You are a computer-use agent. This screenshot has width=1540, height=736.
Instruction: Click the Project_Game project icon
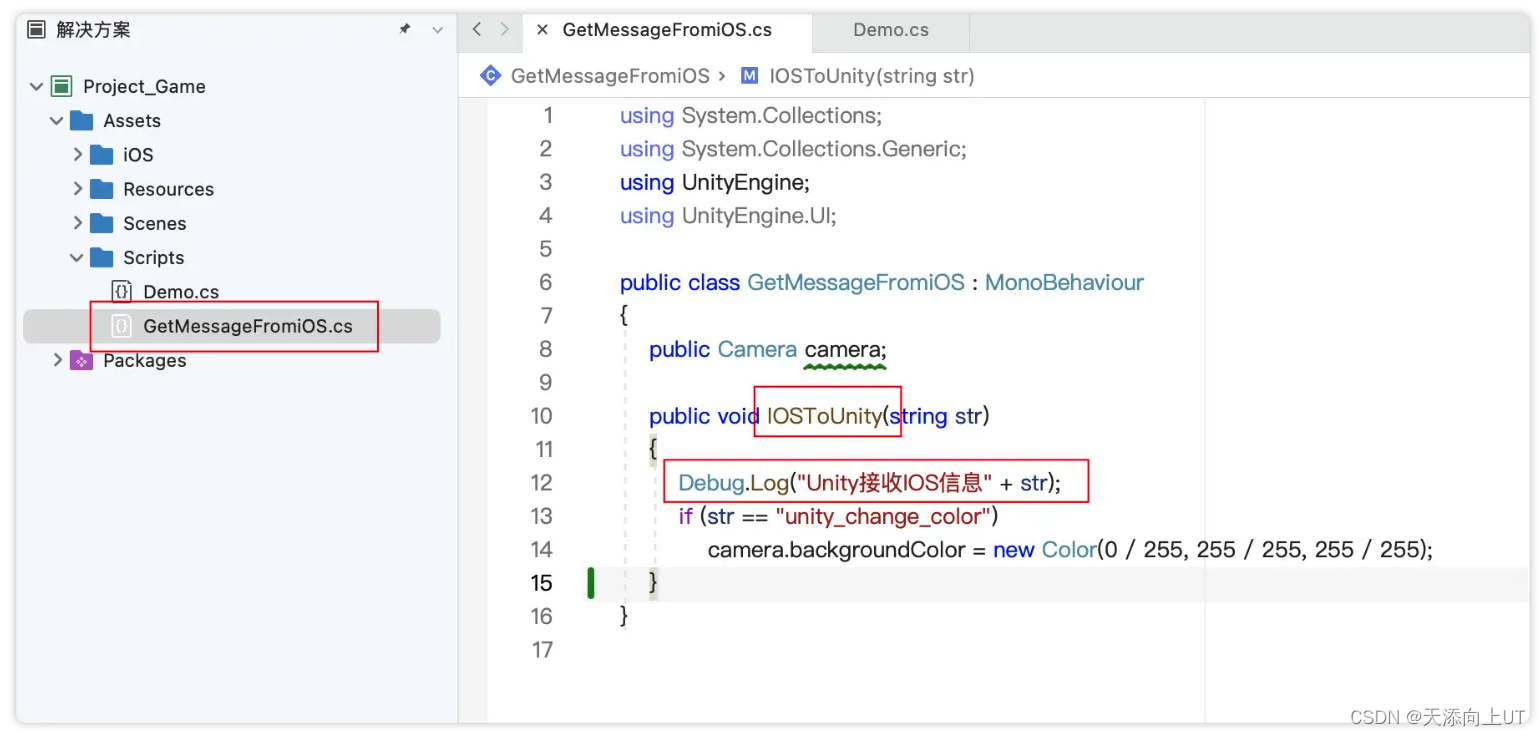click(x=62, y=87)
